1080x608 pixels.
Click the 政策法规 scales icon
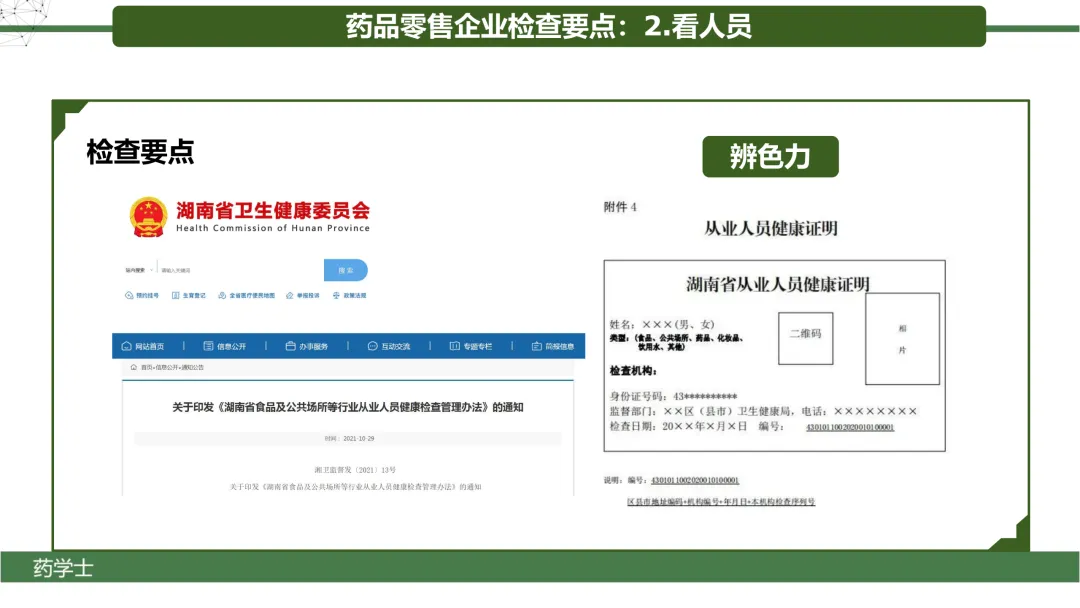[x=336, y=295]
